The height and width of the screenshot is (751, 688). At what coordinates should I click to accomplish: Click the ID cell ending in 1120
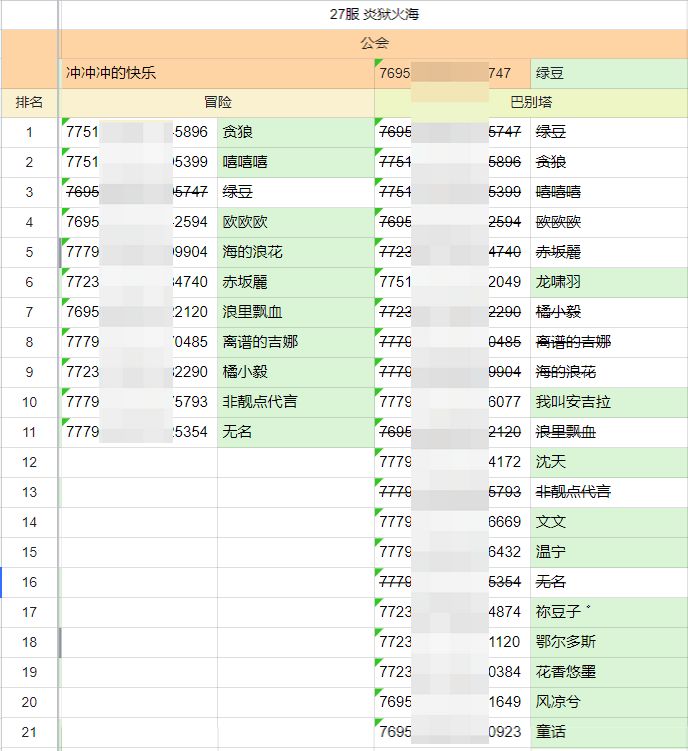point(452,642)
